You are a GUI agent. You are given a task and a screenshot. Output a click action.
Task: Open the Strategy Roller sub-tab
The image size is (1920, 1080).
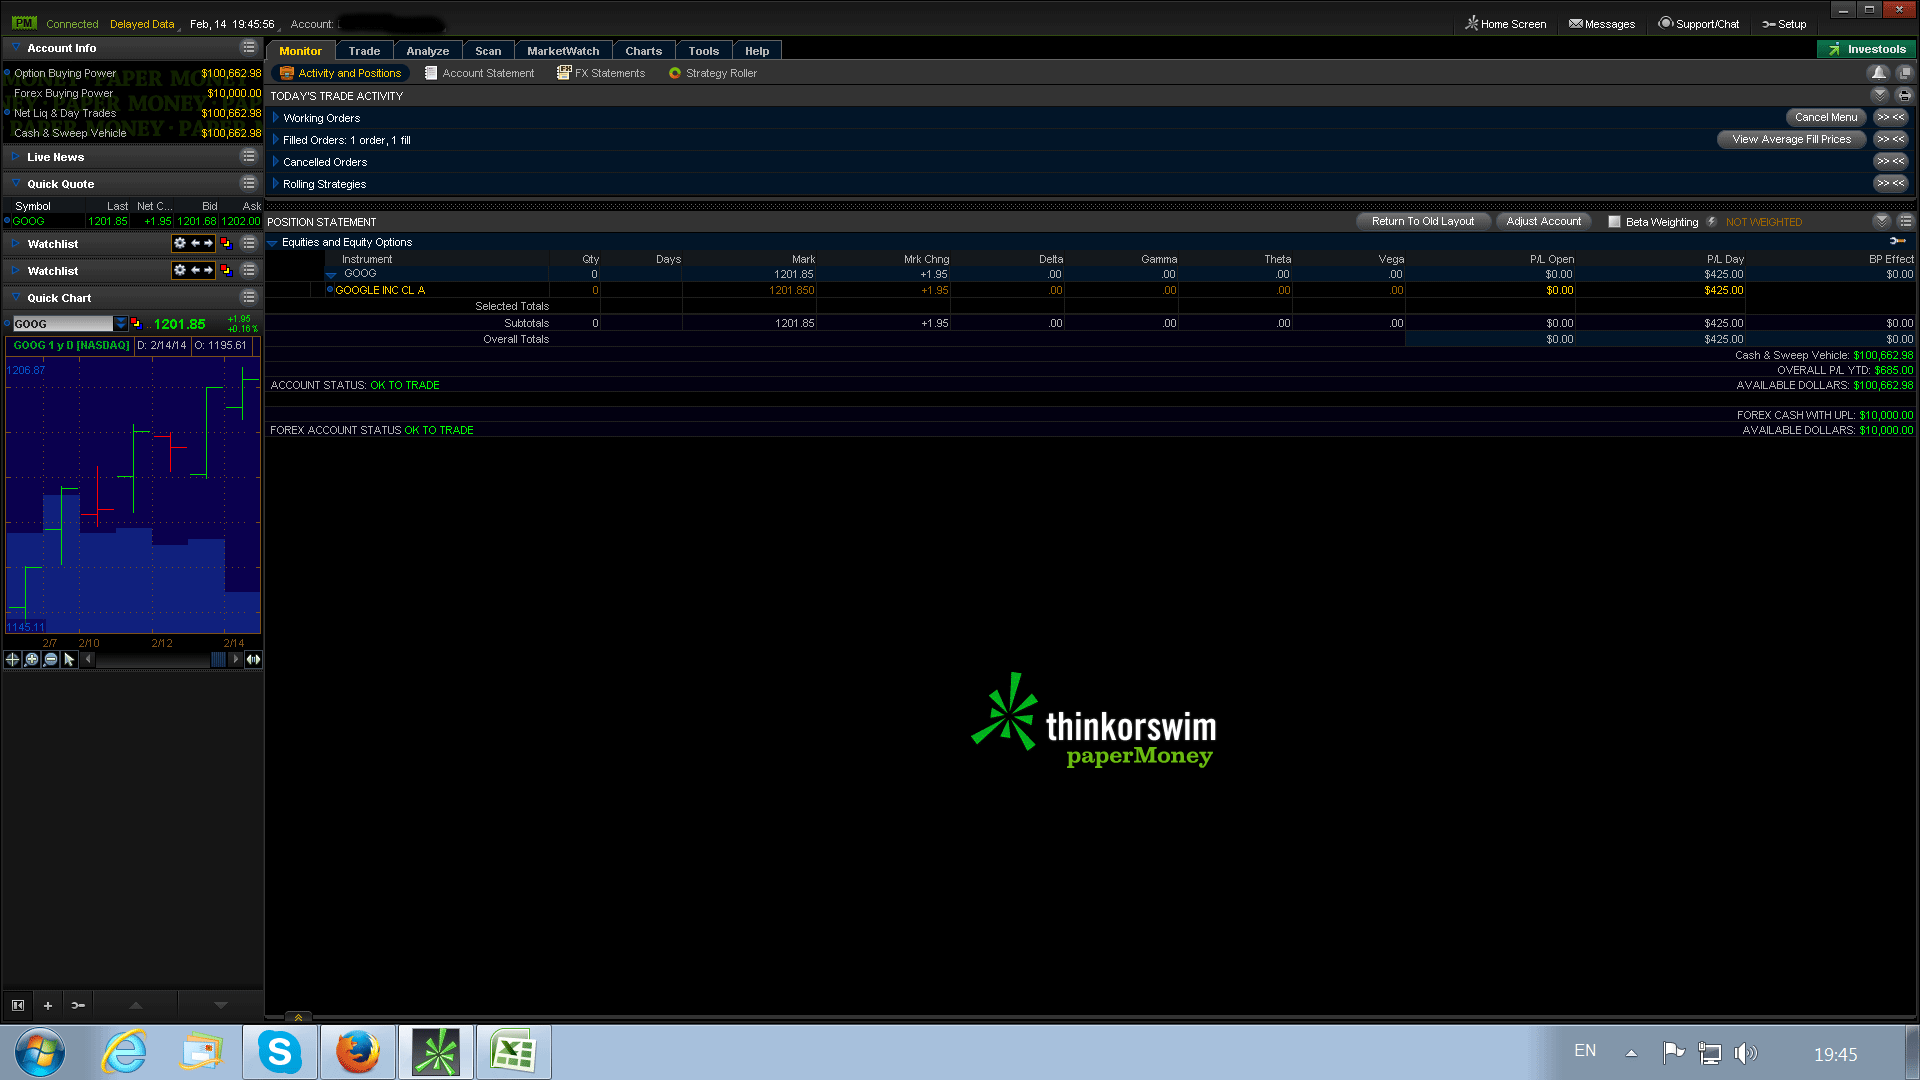(x=713, y=73)
